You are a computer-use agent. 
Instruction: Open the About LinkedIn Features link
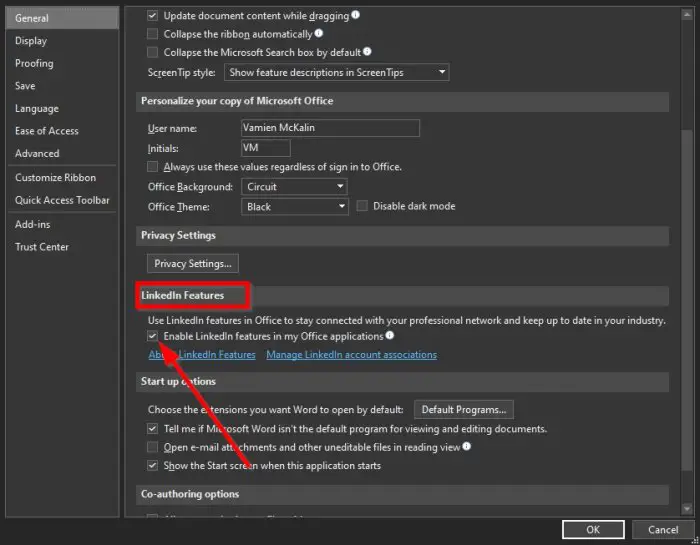click(x=202, y=355)
